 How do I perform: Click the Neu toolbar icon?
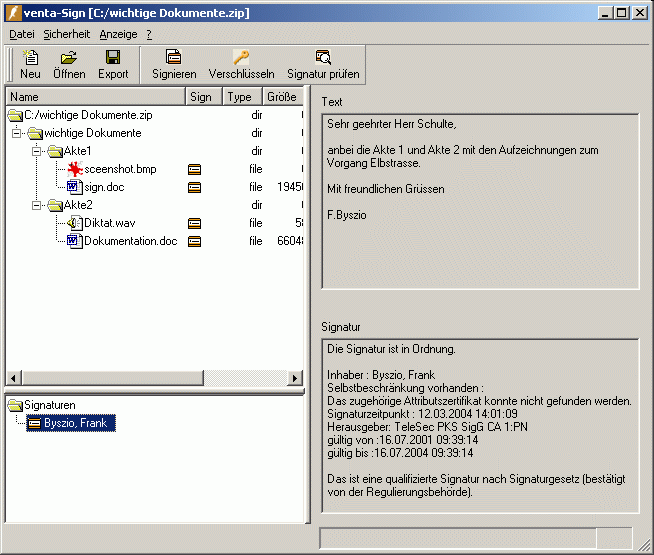pyautogui.click(x=30, y=58)
